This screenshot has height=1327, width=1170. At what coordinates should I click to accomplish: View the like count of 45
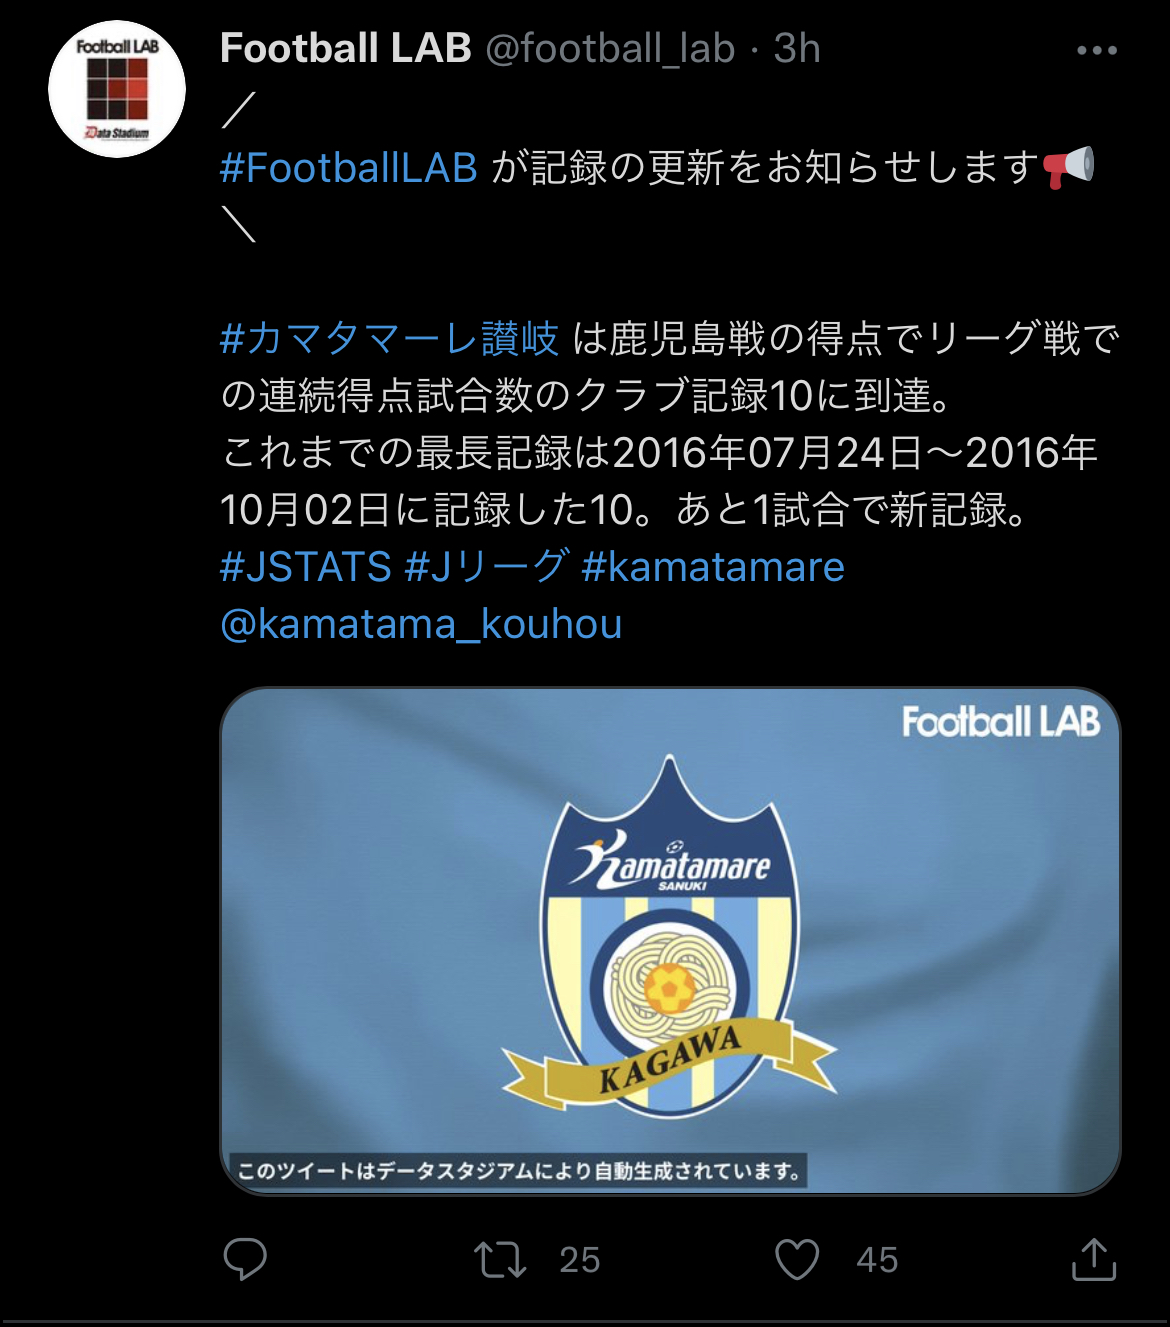pos(877,1260)
